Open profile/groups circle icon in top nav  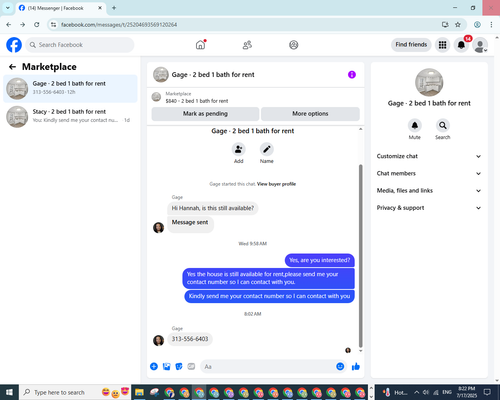click(x=293, y=45)
